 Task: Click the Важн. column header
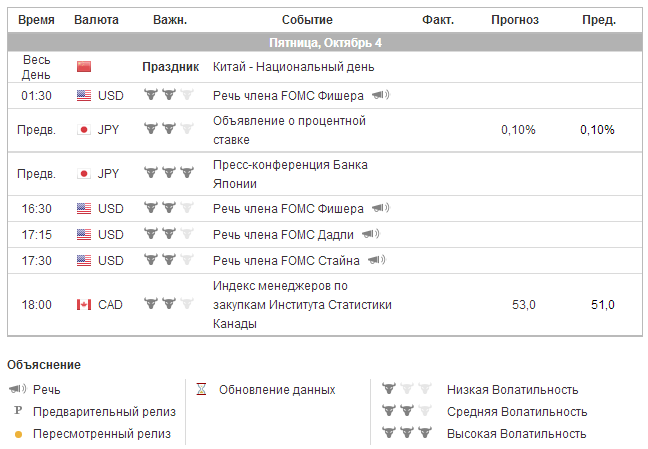pos(169,20)
